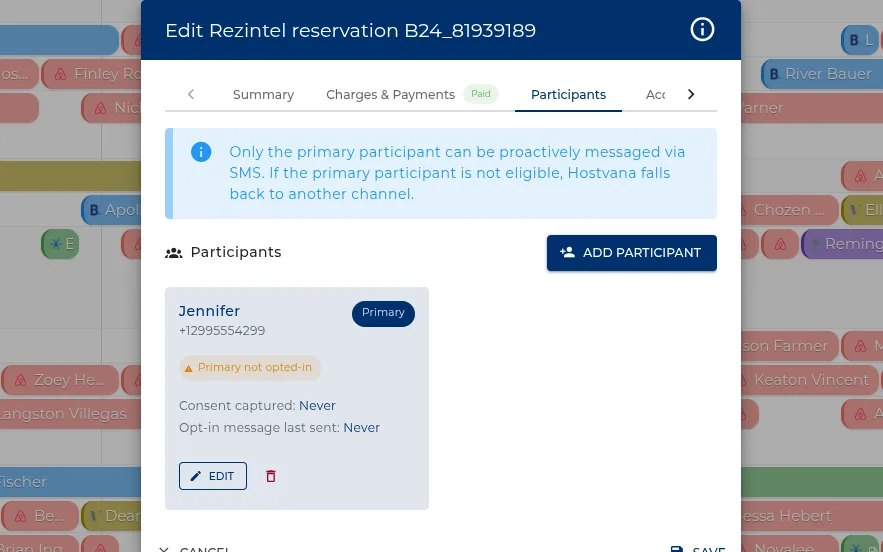This screenshot has width=883, height=552.
Task: Click Consent captured: Never text
Action: pos(257,406)
